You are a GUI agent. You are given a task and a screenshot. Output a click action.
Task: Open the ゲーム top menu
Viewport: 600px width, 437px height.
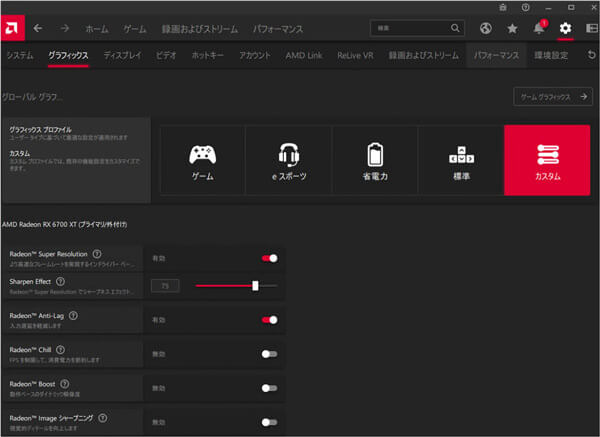[x=135, y=29]
